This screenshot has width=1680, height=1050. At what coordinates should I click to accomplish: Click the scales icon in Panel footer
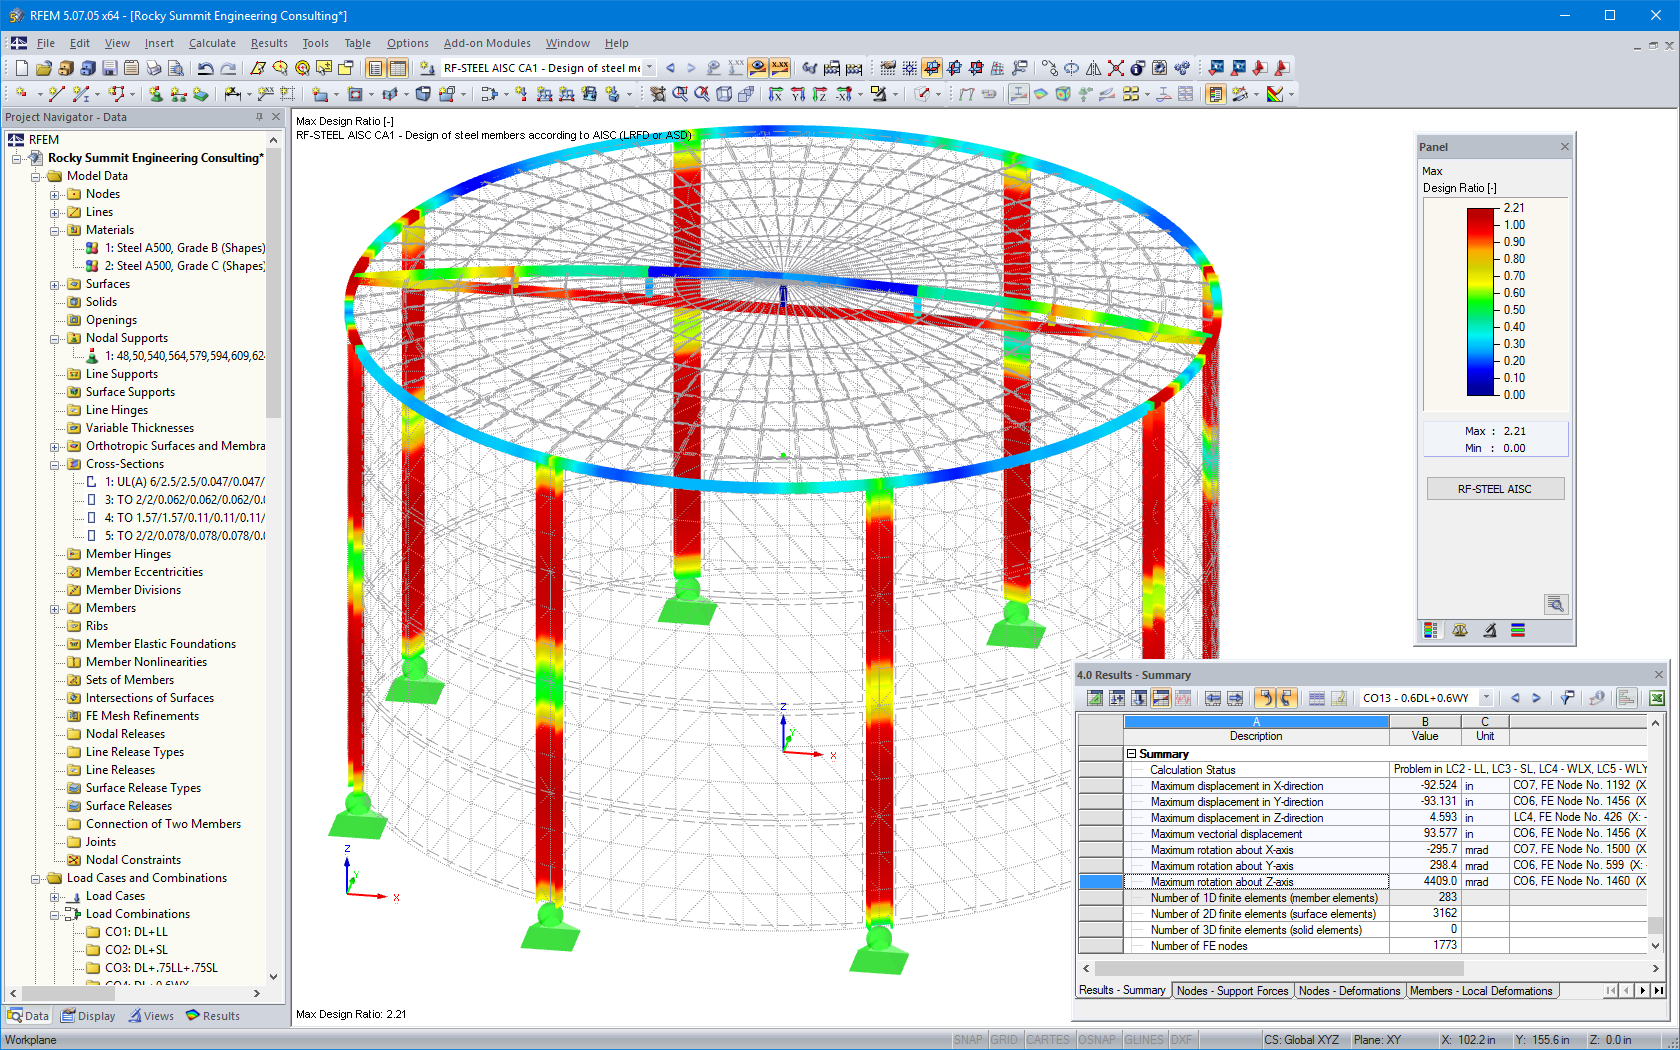click(1460, 630)
